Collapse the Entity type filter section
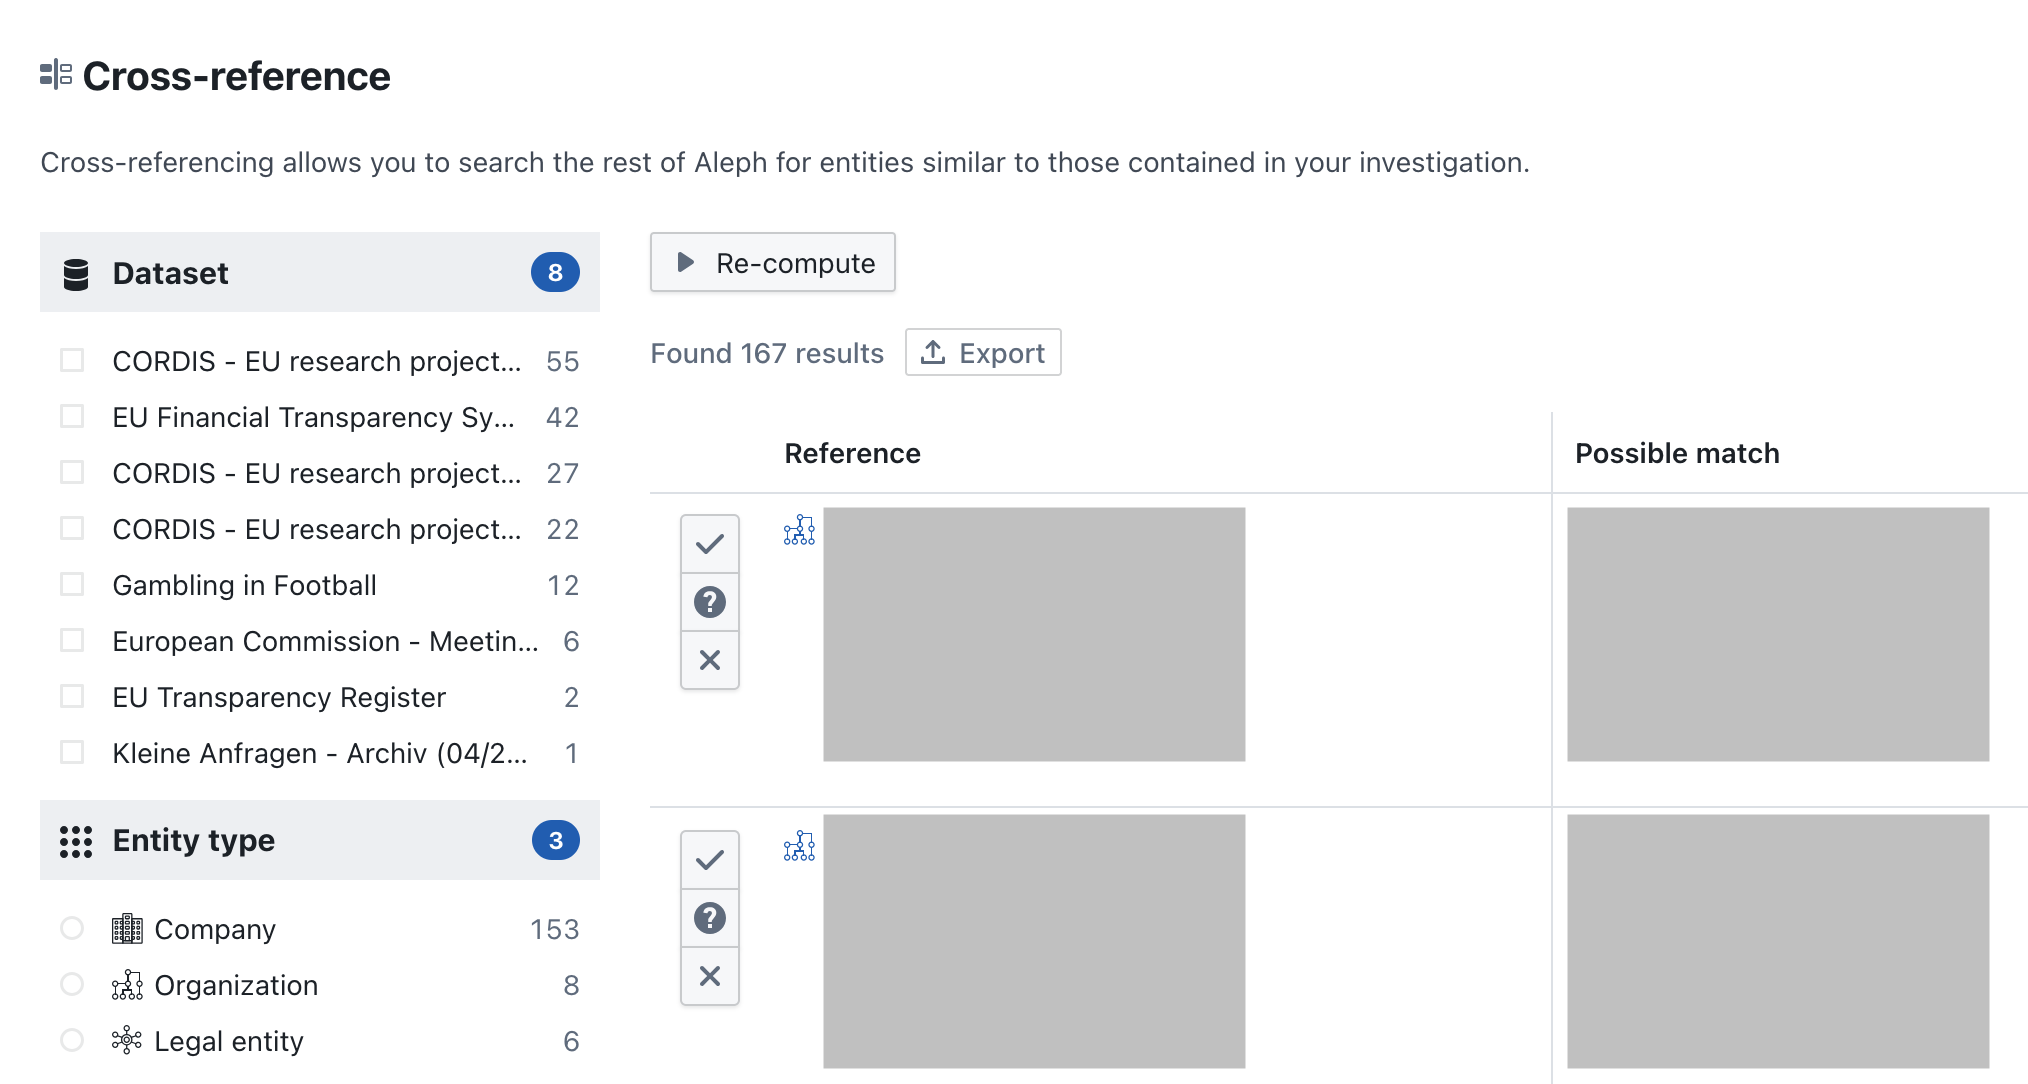Image resolution: width=2028 pixels, height=1084 pixels. [x=320, y=840]
